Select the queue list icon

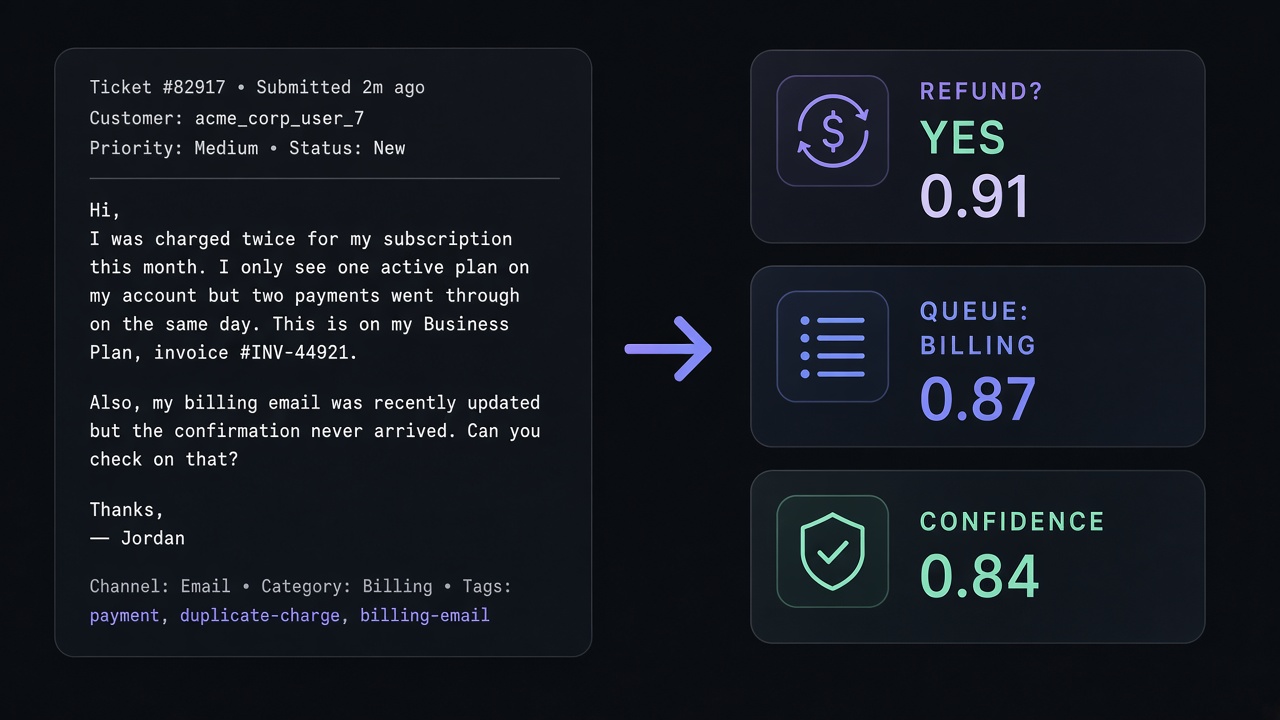(x=832, y=346)
